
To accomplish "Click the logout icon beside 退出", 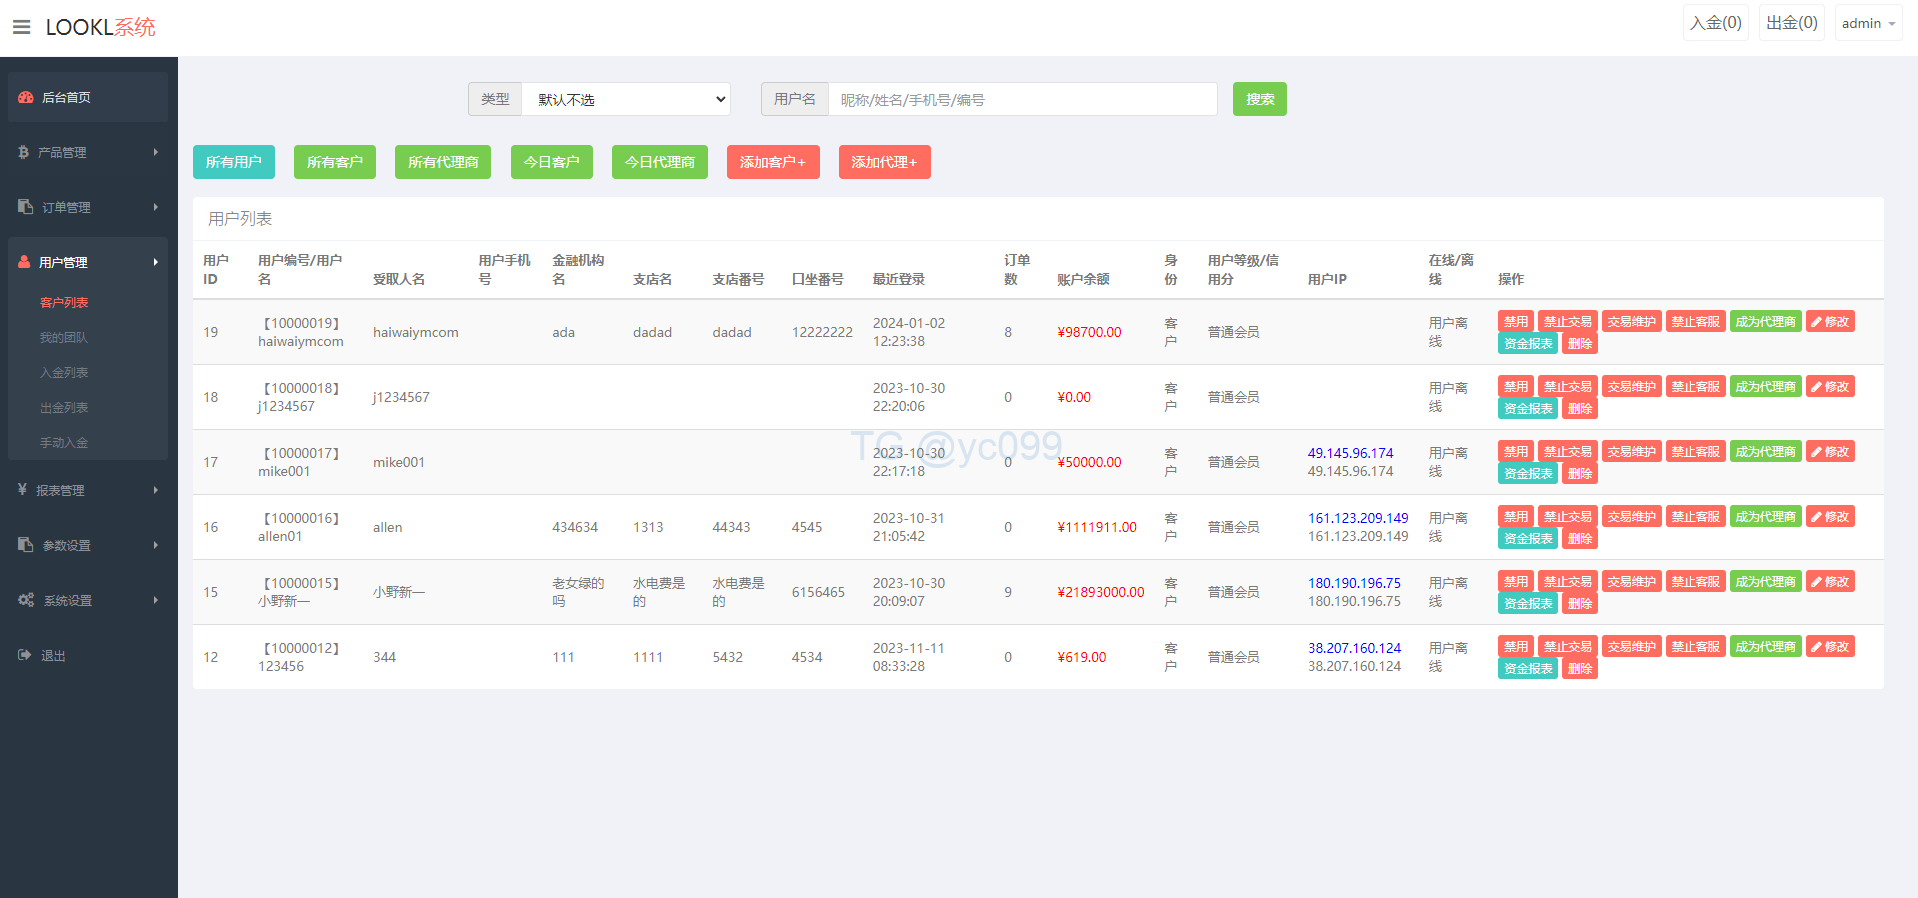I will (25, 655).
